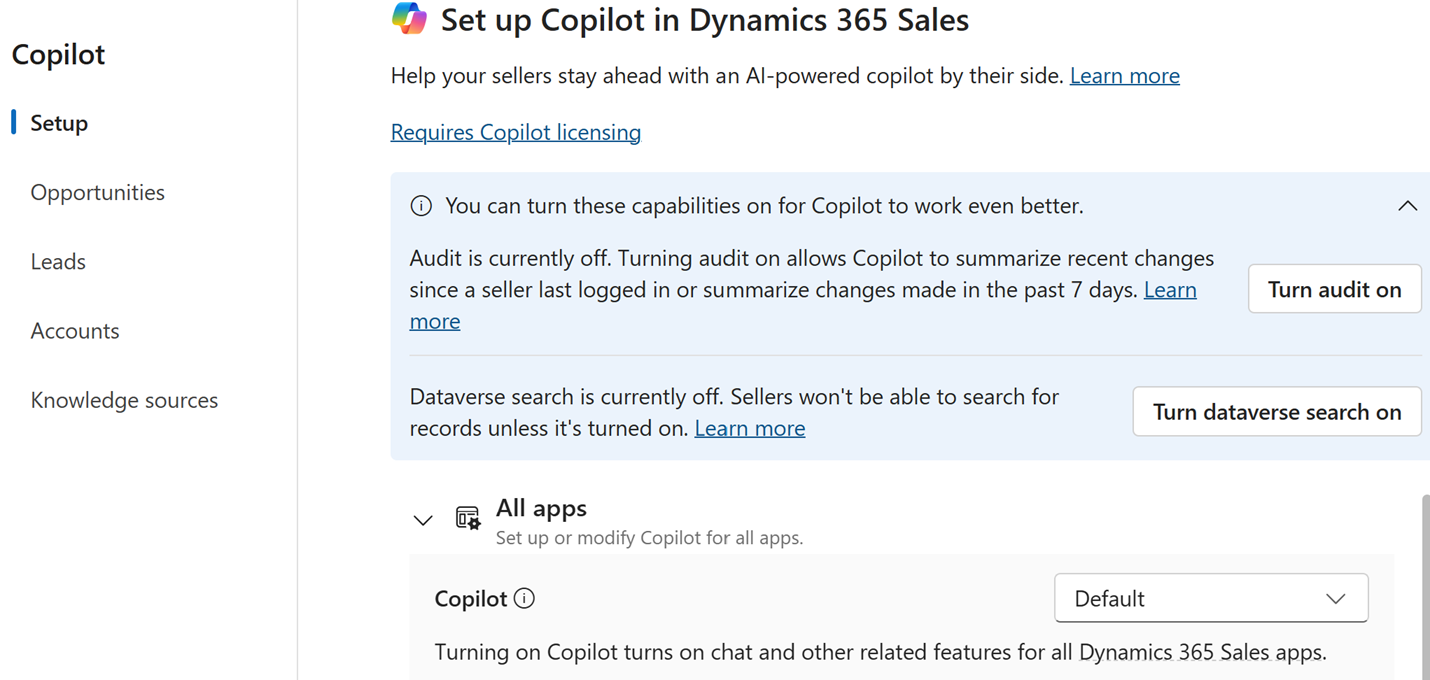Click the info icon next to the Copilot label
Viewport: 1430px width, 680px height.
click(524, 598)
